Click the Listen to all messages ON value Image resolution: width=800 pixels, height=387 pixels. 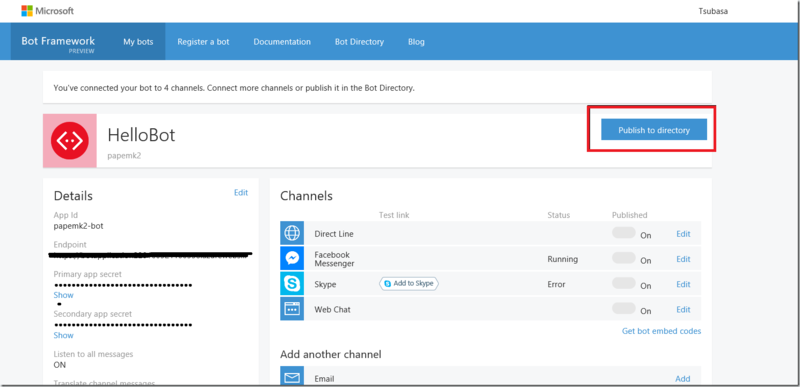tap(60, 365)
